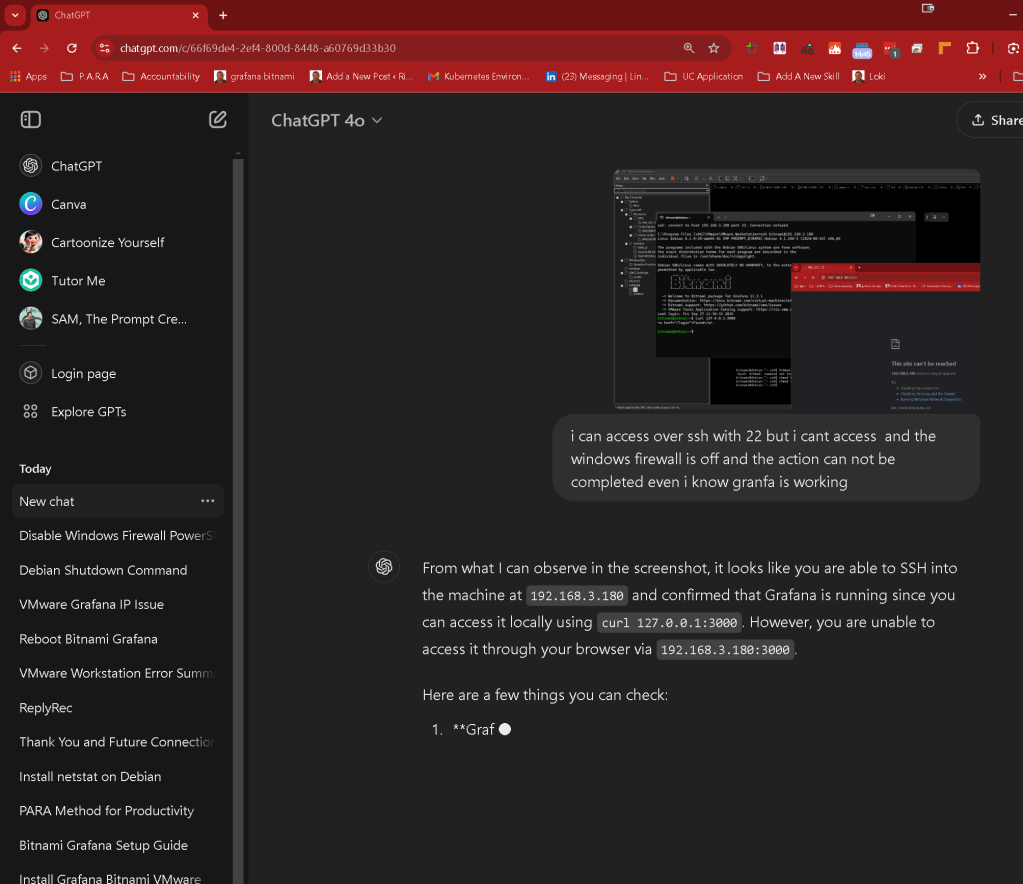Open the purple book extension icon
This screenshot has height=884, width=1023.
[779, 48]
